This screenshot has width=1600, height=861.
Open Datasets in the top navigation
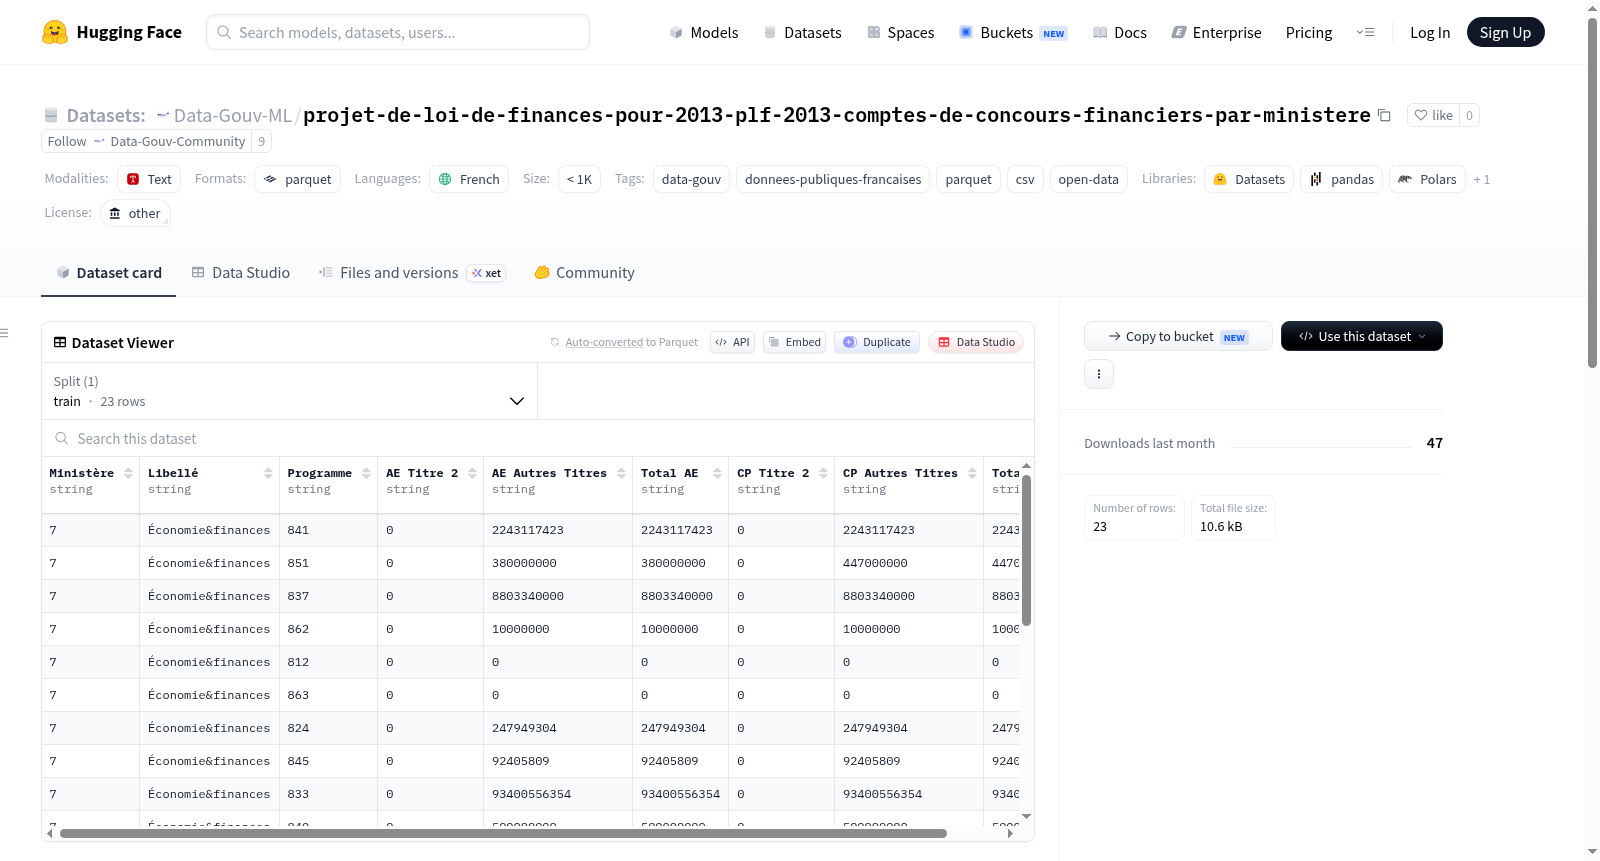(802, 33)
